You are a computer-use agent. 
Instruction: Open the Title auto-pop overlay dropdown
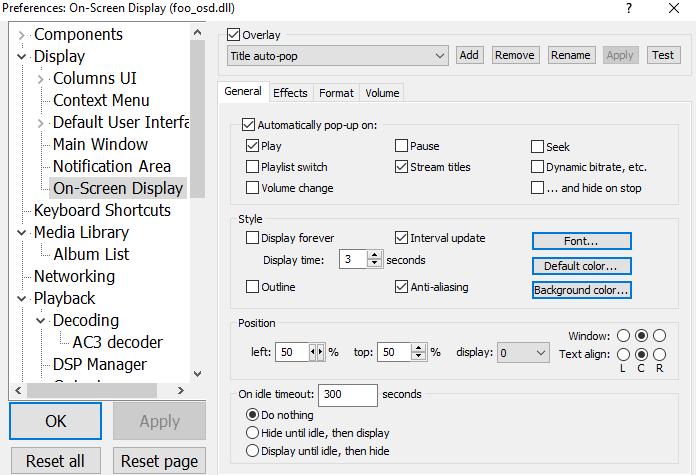click(x=336, y=56)
